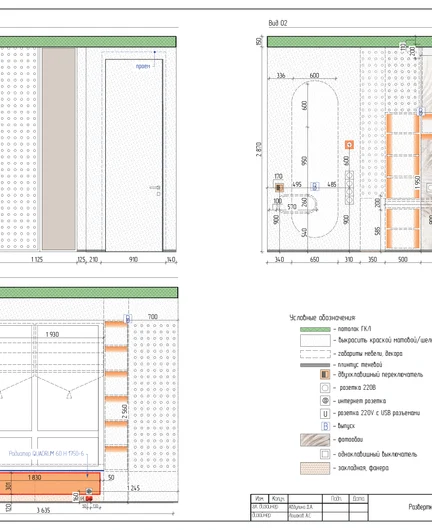This screenshot has width=432, height=530.
Task: Click the orange switch symbol beside the 600 dimension
Action: click(349, 145)
